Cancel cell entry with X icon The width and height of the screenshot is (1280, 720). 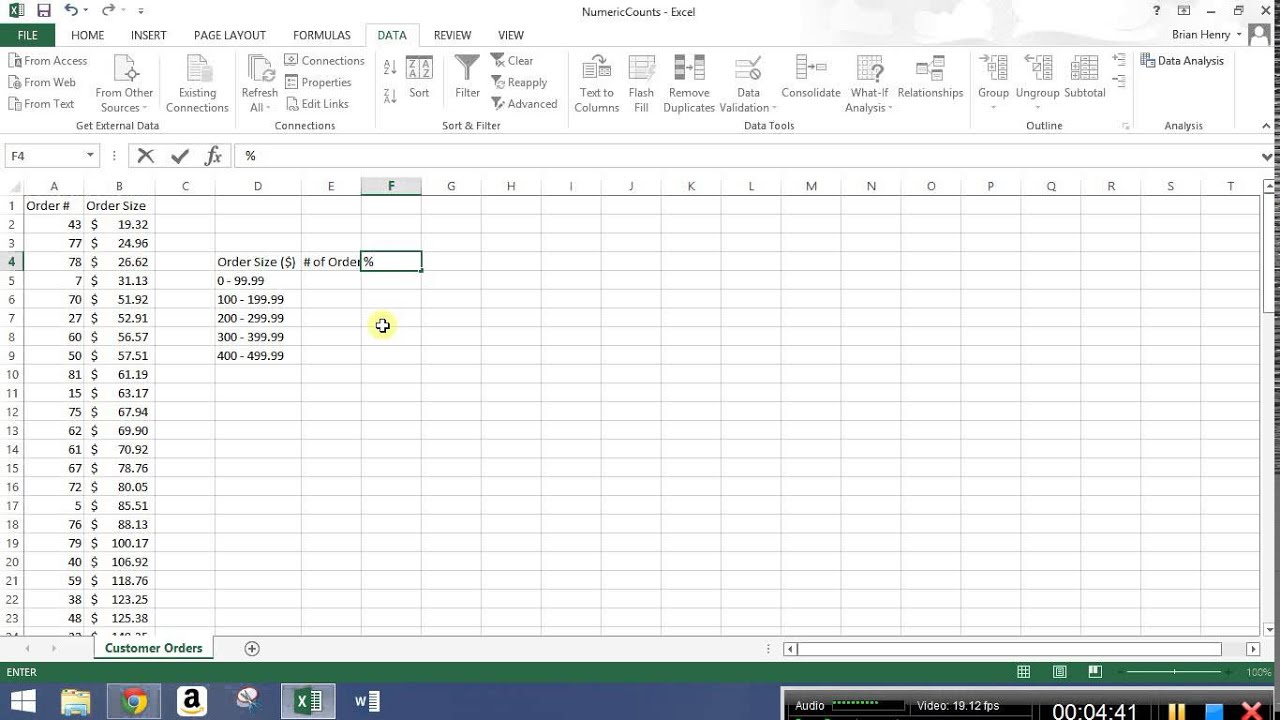pos(146,156)
